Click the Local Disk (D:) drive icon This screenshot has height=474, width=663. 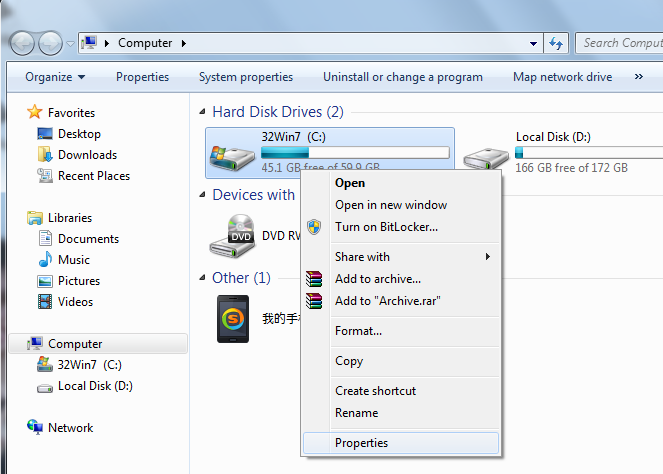486,153
